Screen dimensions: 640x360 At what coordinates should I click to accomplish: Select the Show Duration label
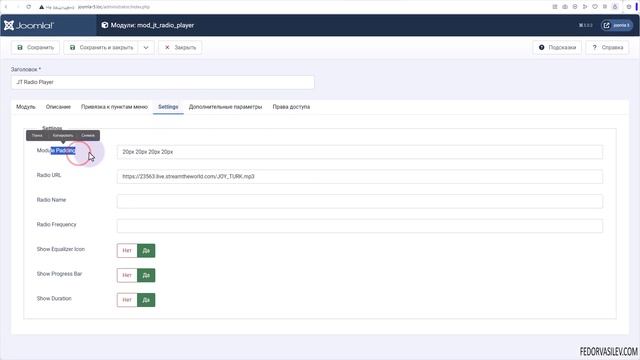[54, 298]
